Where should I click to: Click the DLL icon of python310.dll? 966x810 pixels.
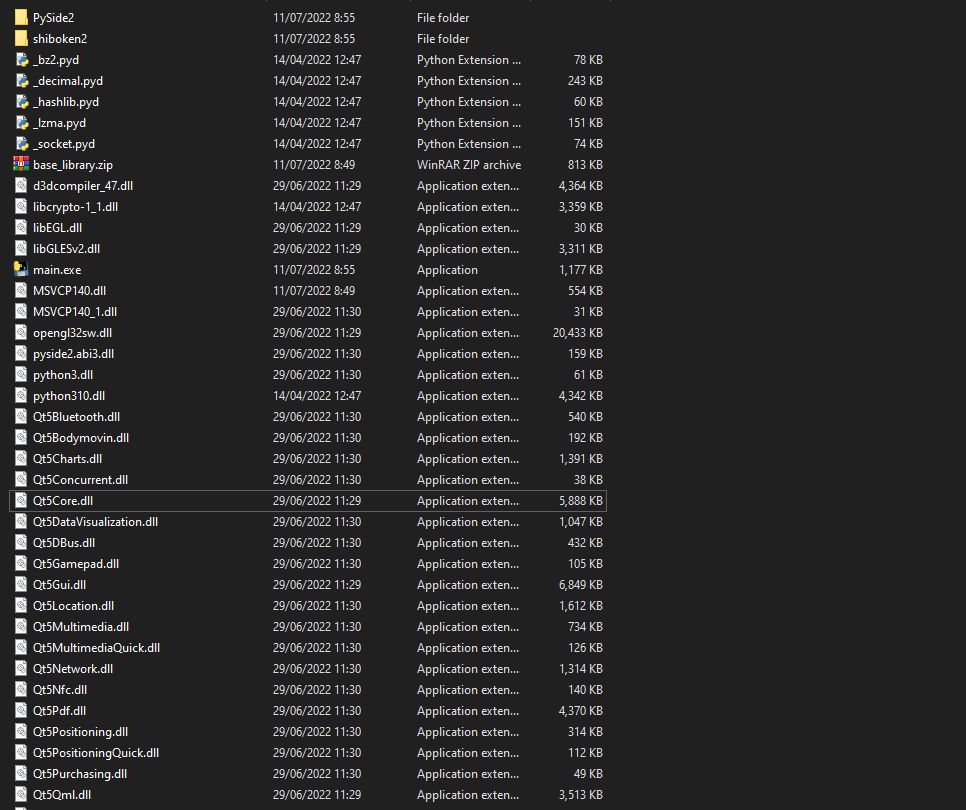click(x=22, y=395)
